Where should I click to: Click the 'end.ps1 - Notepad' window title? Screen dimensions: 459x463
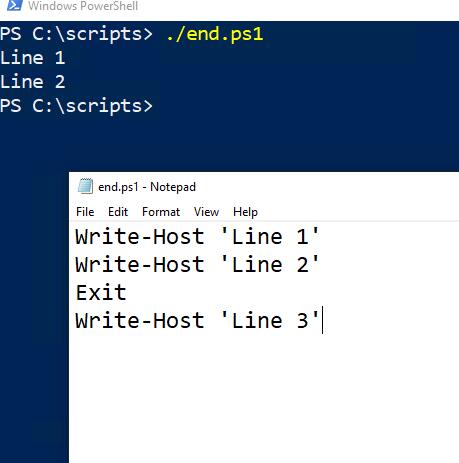tap(147, 187)
